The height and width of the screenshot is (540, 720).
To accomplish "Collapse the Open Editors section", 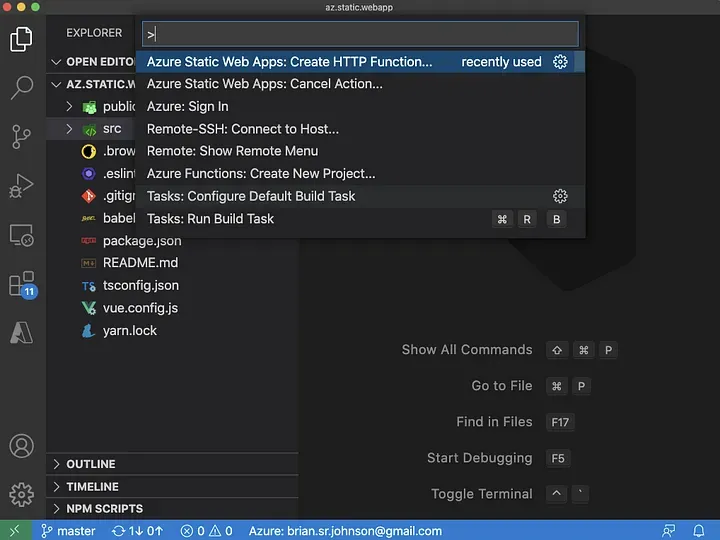I will point(92,62).
